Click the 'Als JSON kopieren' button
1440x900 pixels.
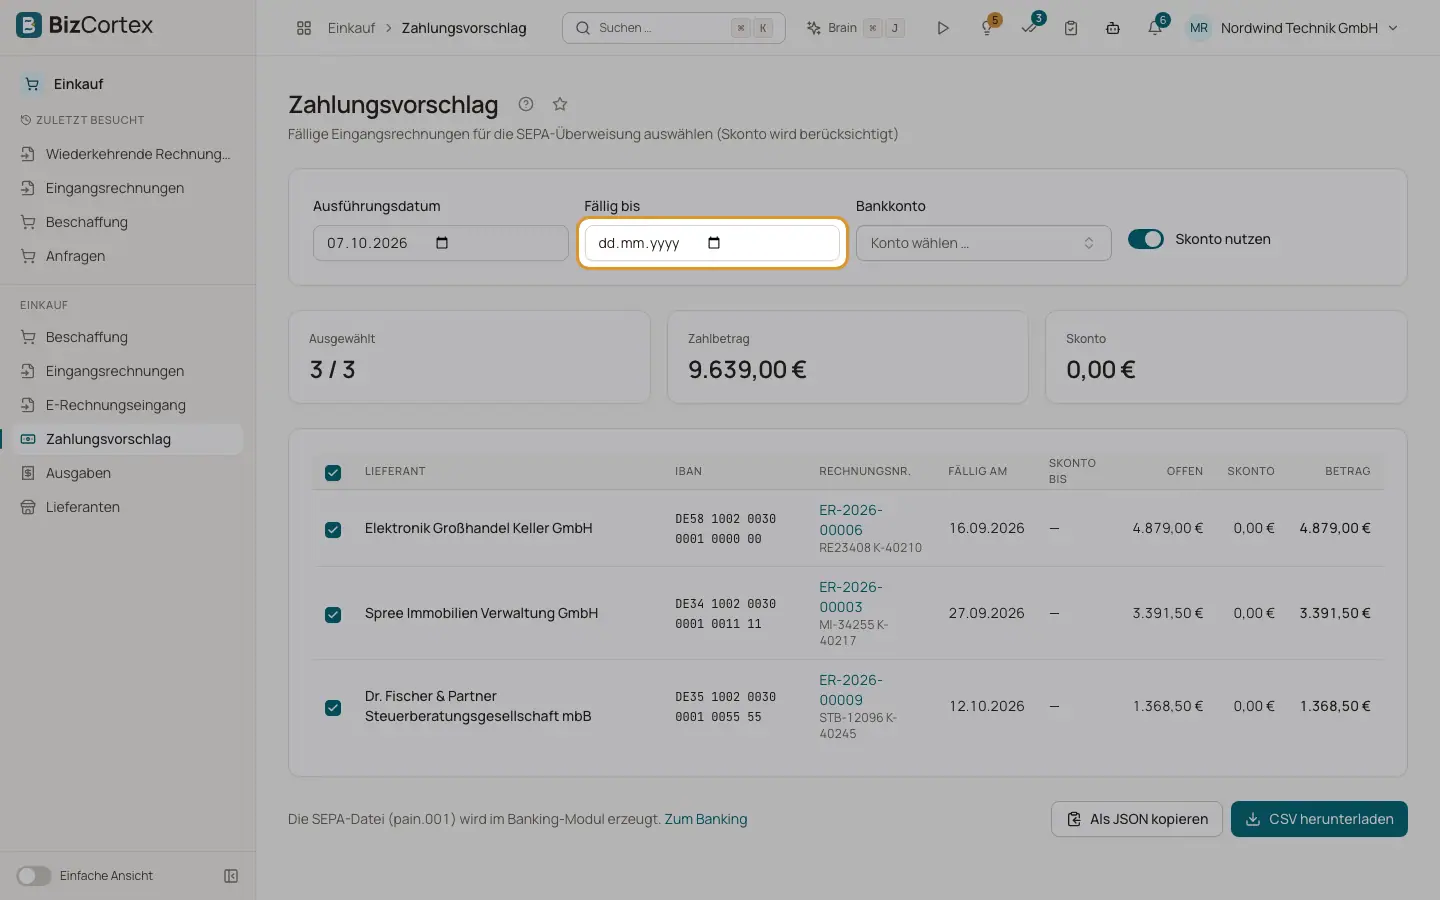(x=1137, y=819)
